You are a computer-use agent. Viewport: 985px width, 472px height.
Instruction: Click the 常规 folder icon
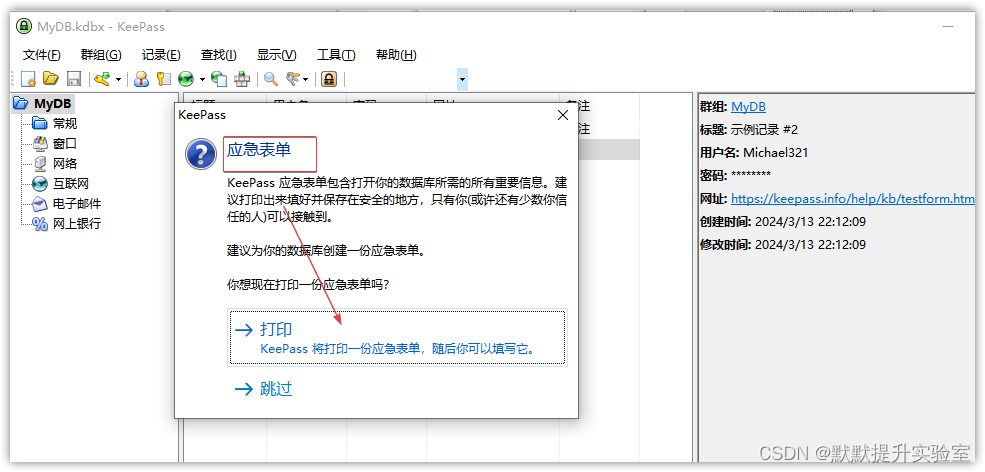tap(40, 123)
